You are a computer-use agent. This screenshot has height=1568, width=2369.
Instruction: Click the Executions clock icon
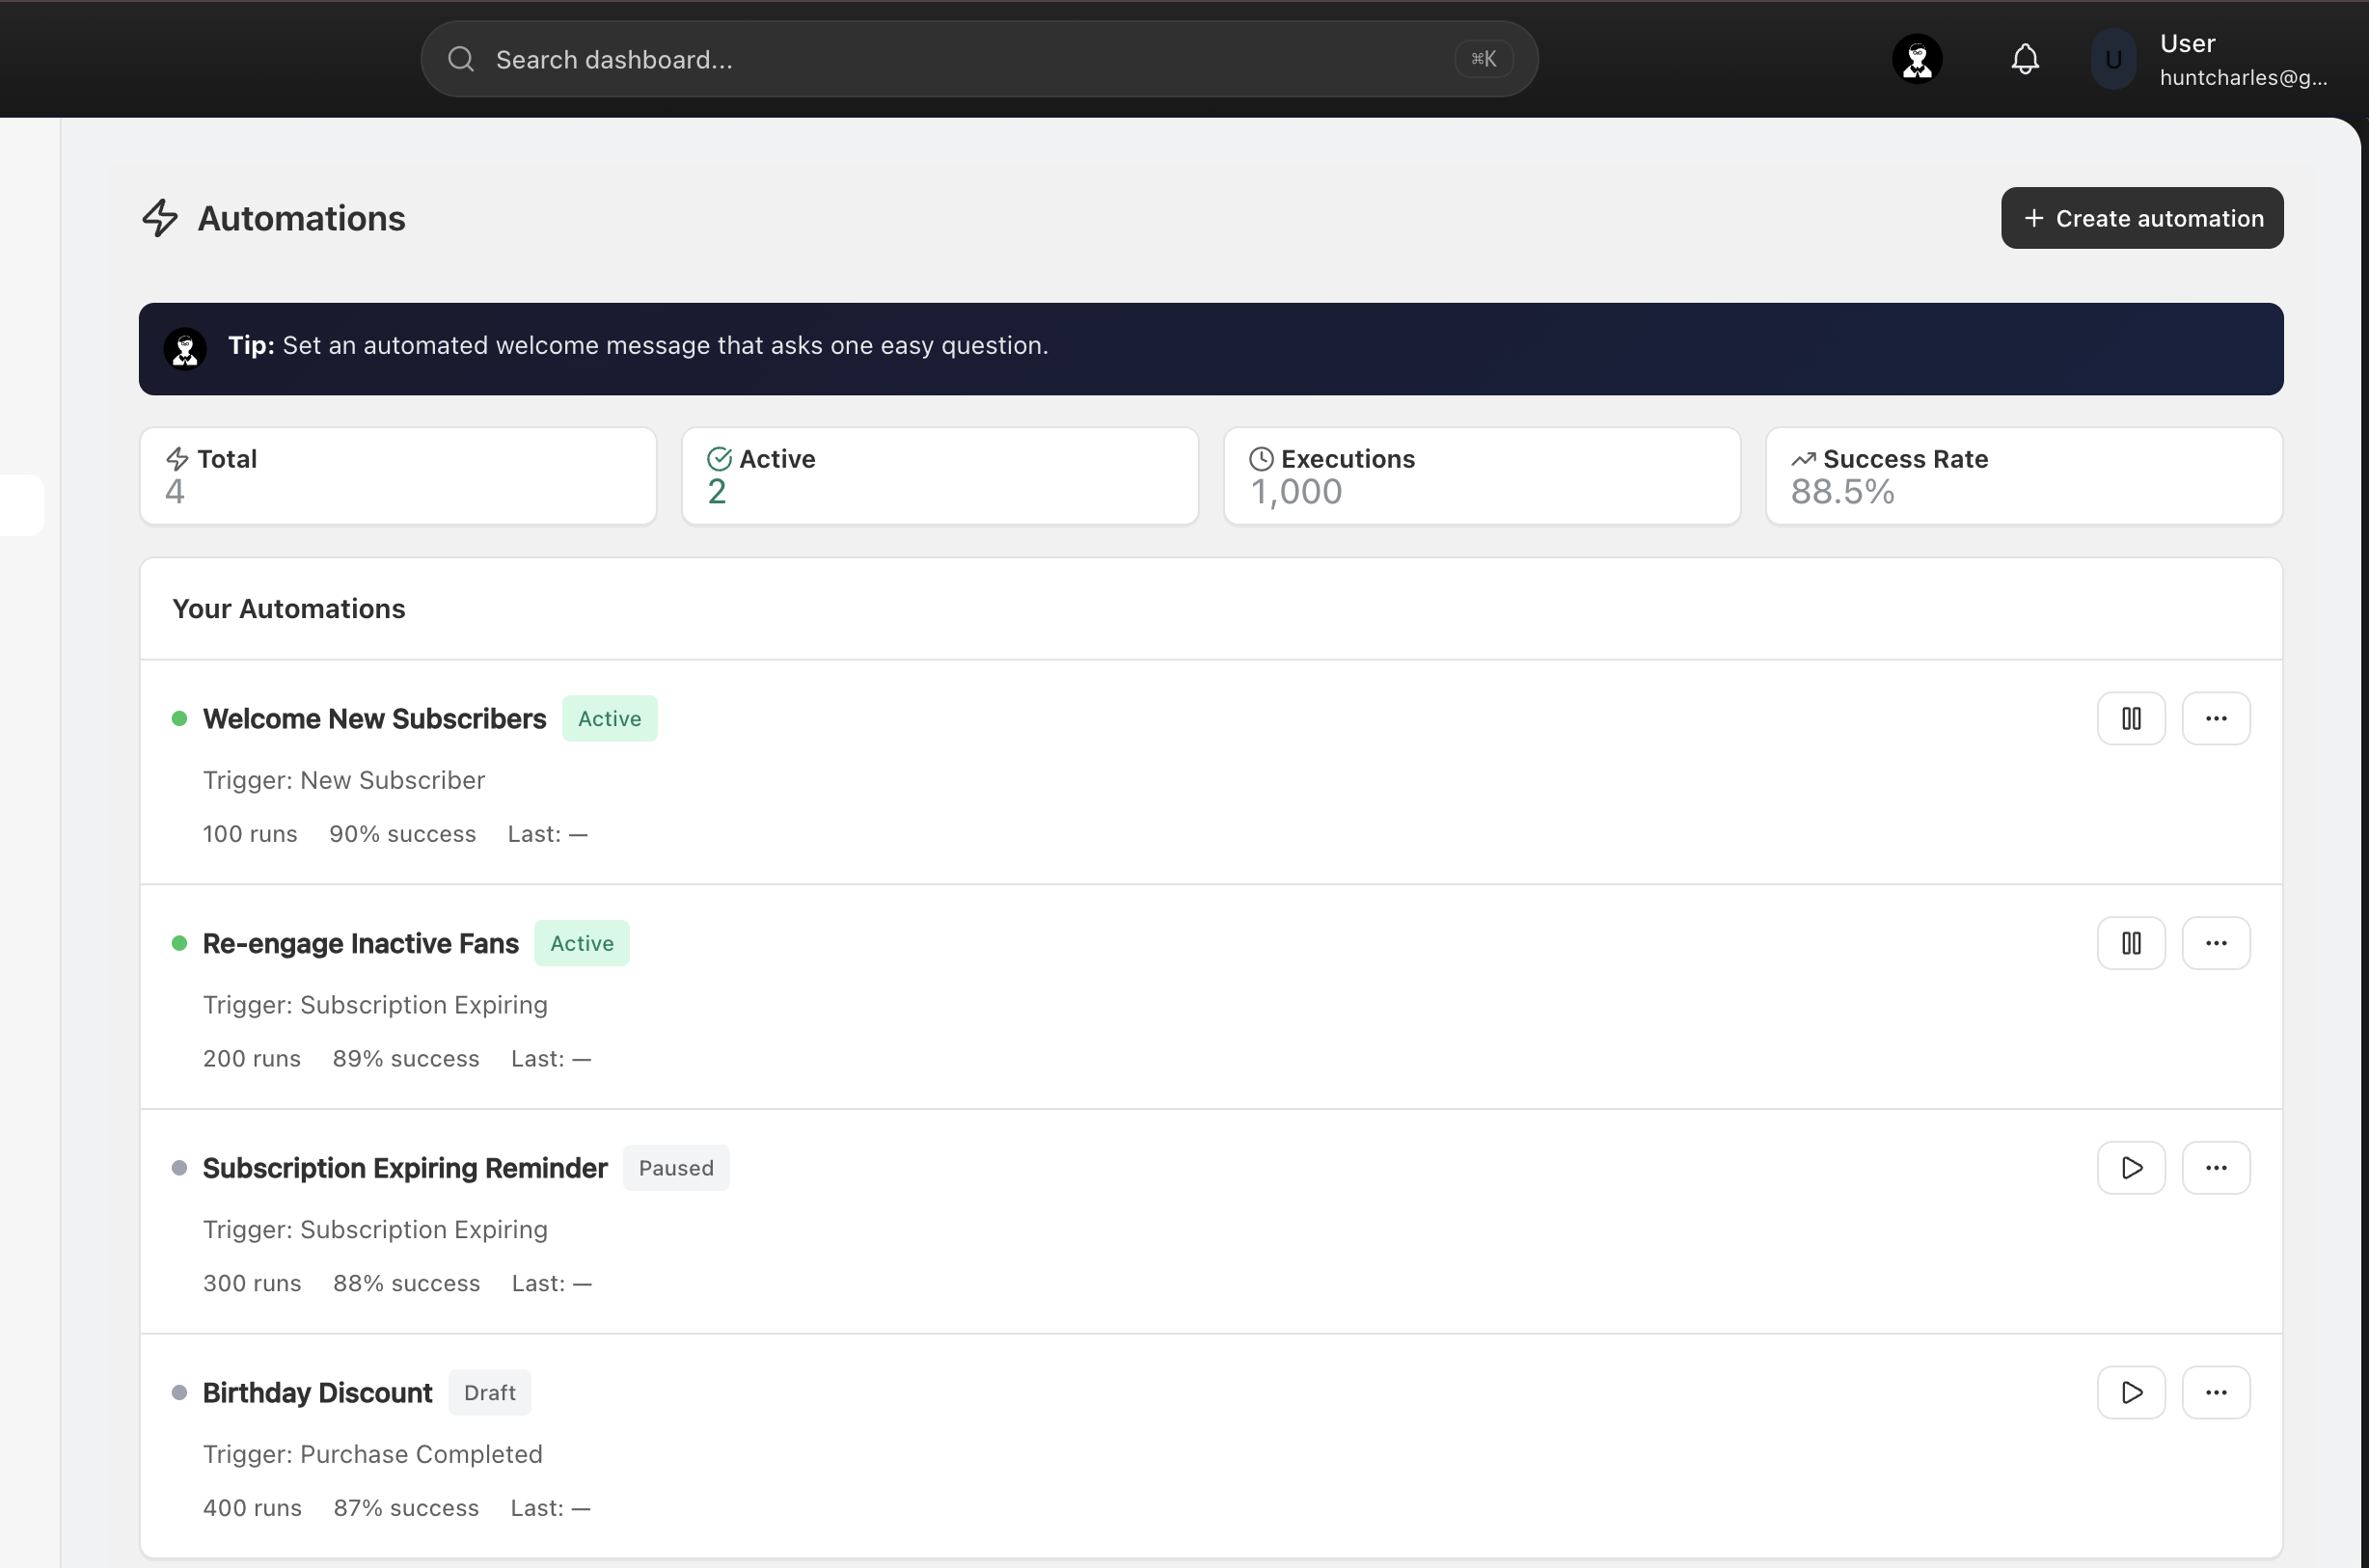pos(1261,459)
